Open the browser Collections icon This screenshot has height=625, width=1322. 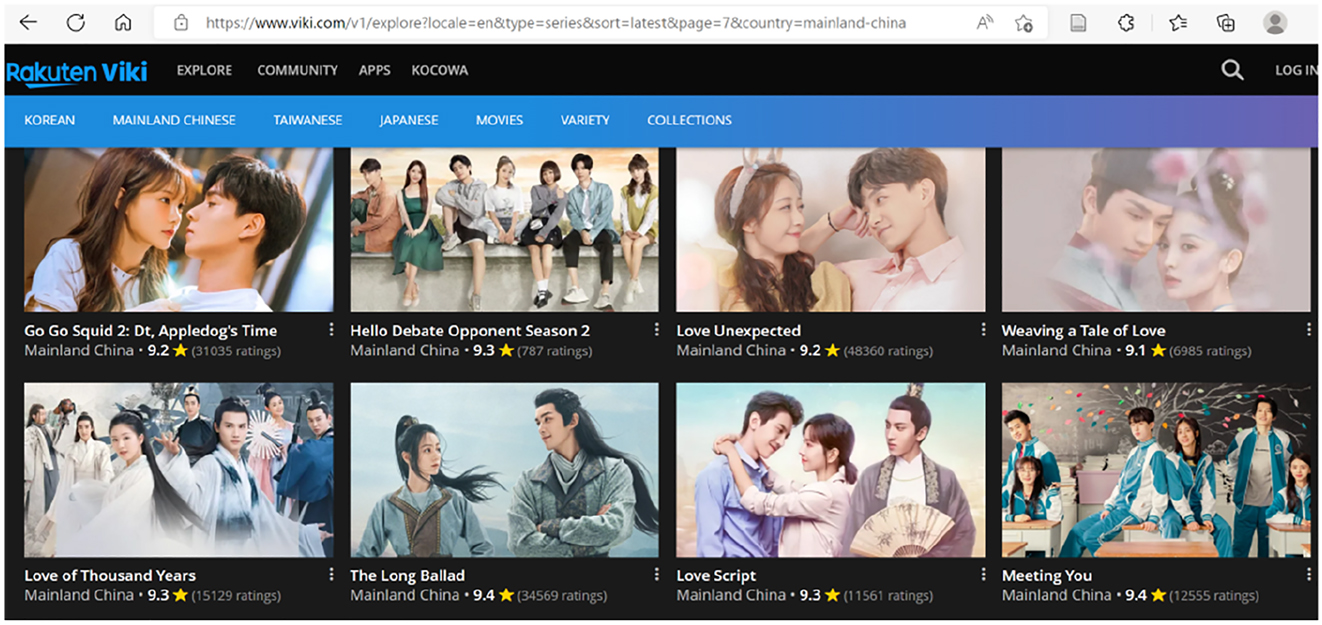pyautogui.click(x=1226, y=22)
